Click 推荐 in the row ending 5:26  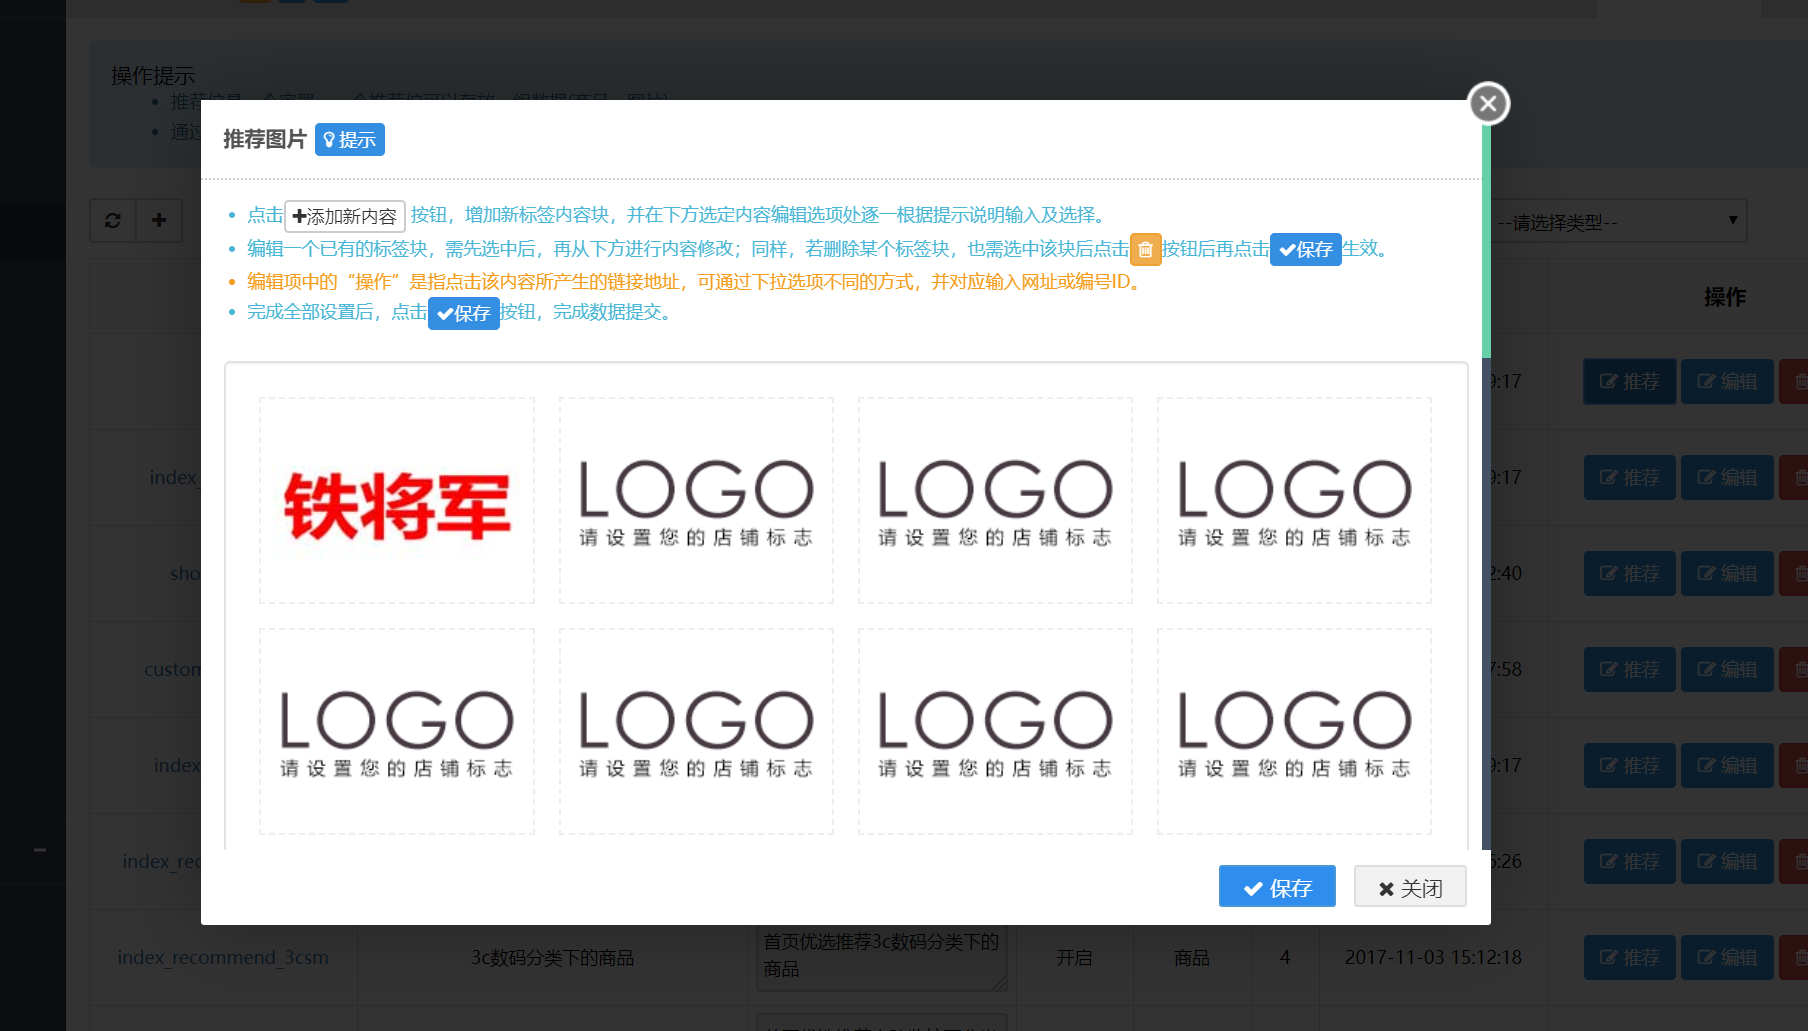[x=1629, y=861]
